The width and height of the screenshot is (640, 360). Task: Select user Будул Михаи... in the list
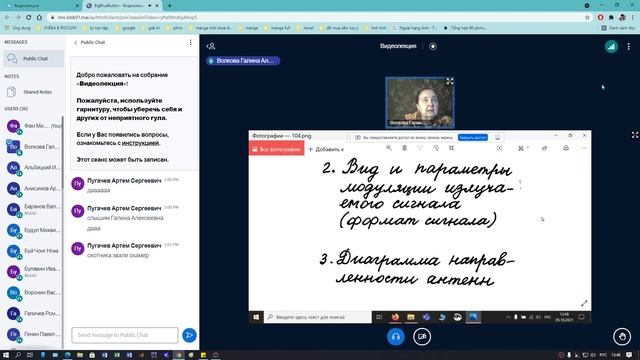33,230
